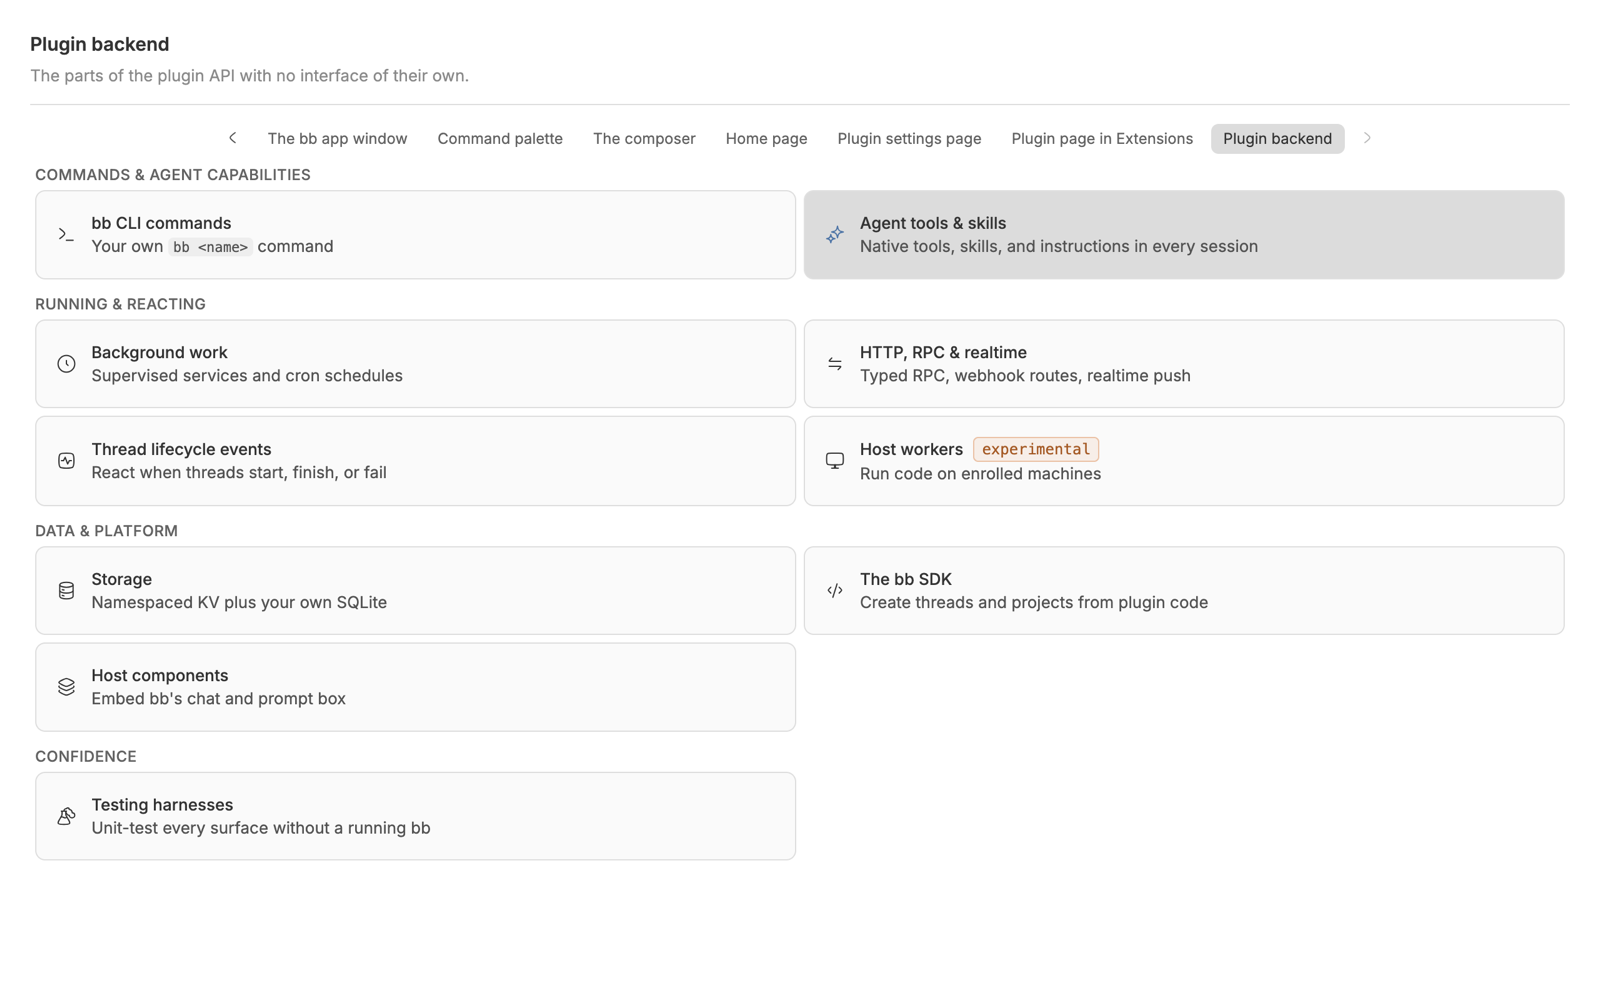Viewport: 1600px width, 1000px height.
Task: Click the 'bb <name>' code snippet
Action: [x=210, y=247]
